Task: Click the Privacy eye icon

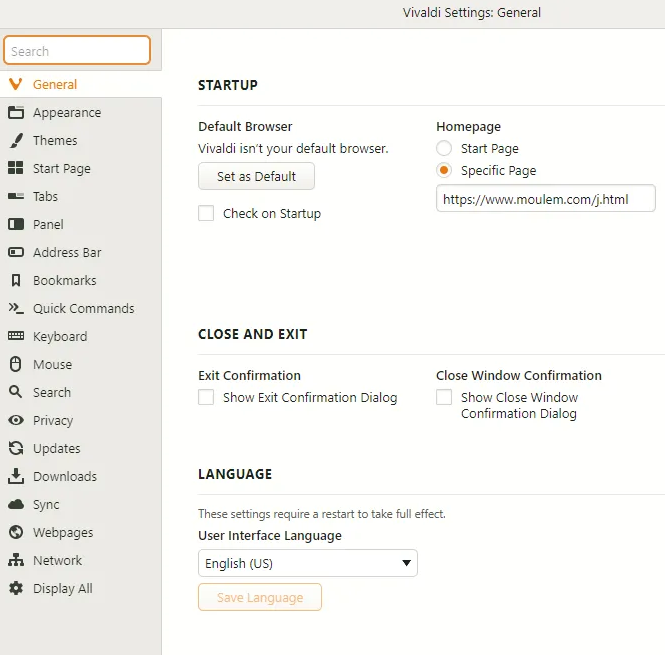Action: coord(16,421)
